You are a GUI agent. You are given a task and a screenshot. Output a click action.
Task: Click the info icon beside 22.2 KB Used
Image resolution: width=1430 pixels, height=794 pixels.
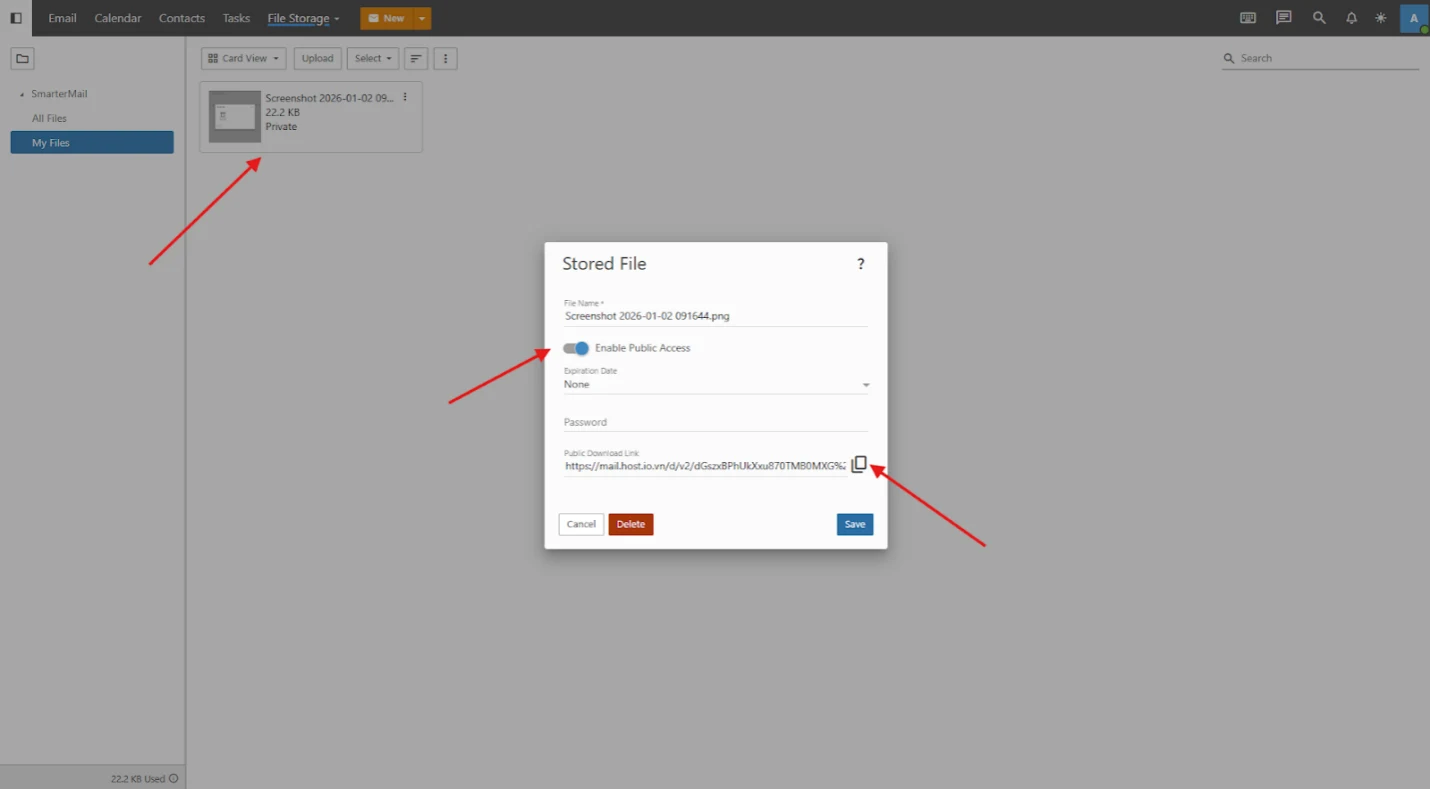click(x=174, y=778)
